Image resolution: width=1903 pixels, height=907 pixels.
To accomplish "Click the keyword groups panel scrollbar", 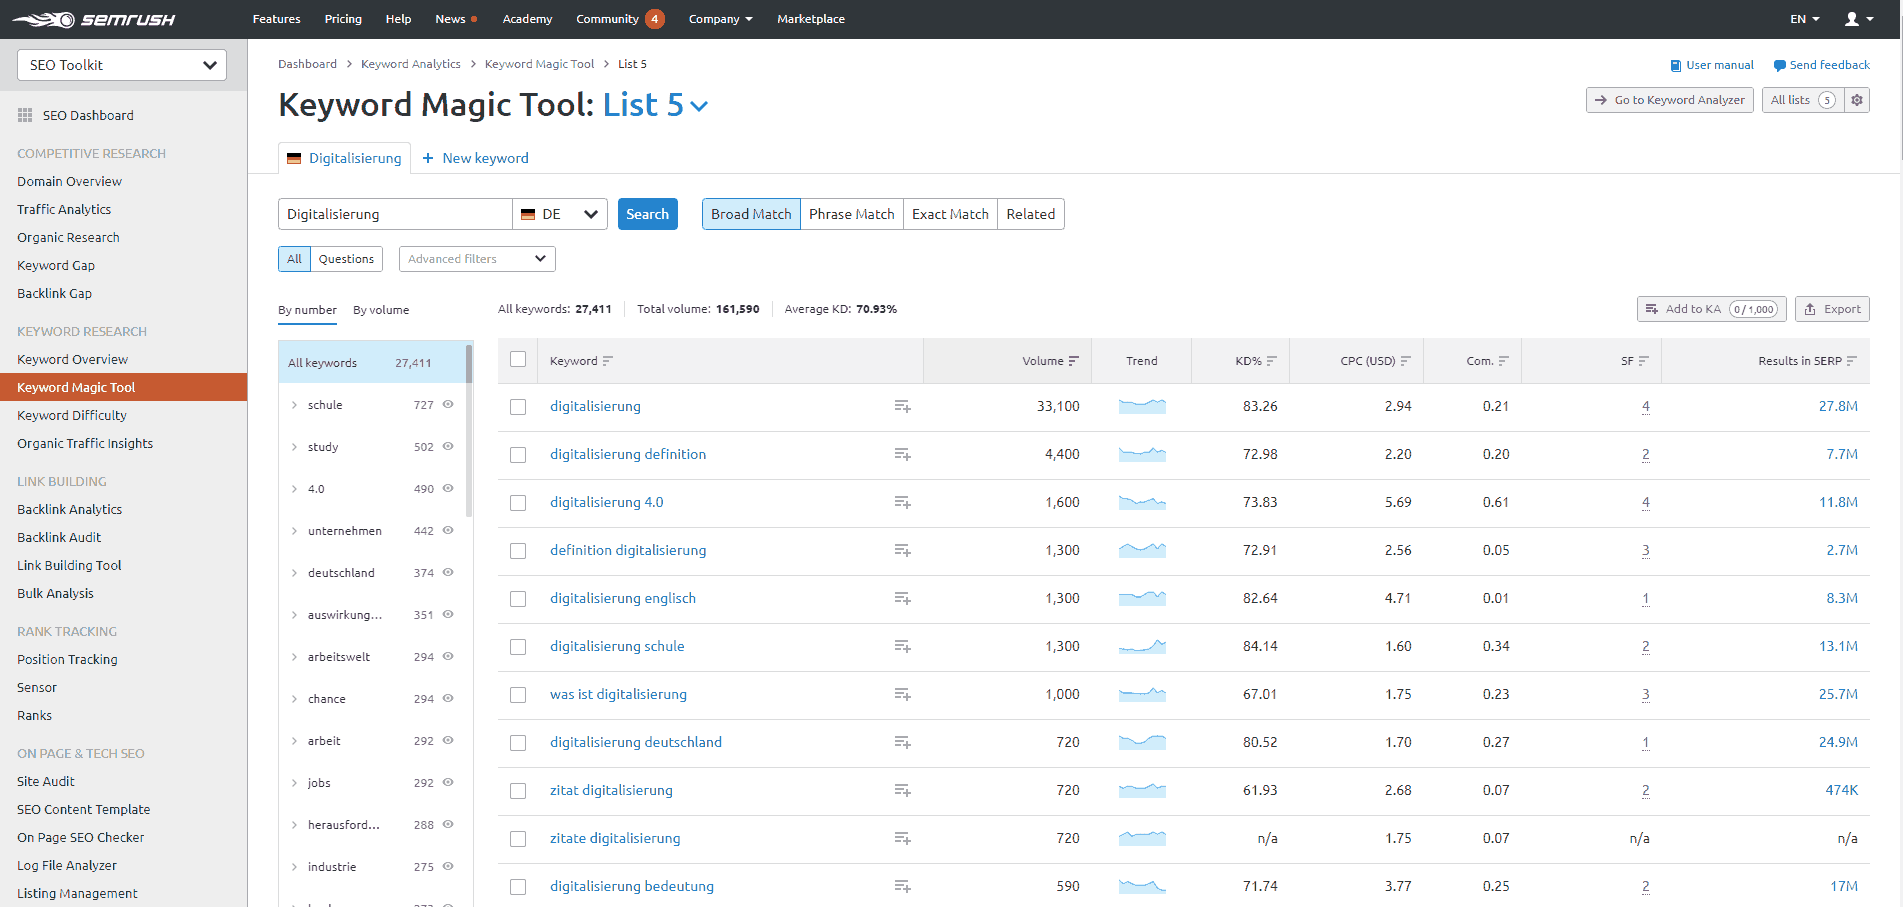I will point(469,430).
